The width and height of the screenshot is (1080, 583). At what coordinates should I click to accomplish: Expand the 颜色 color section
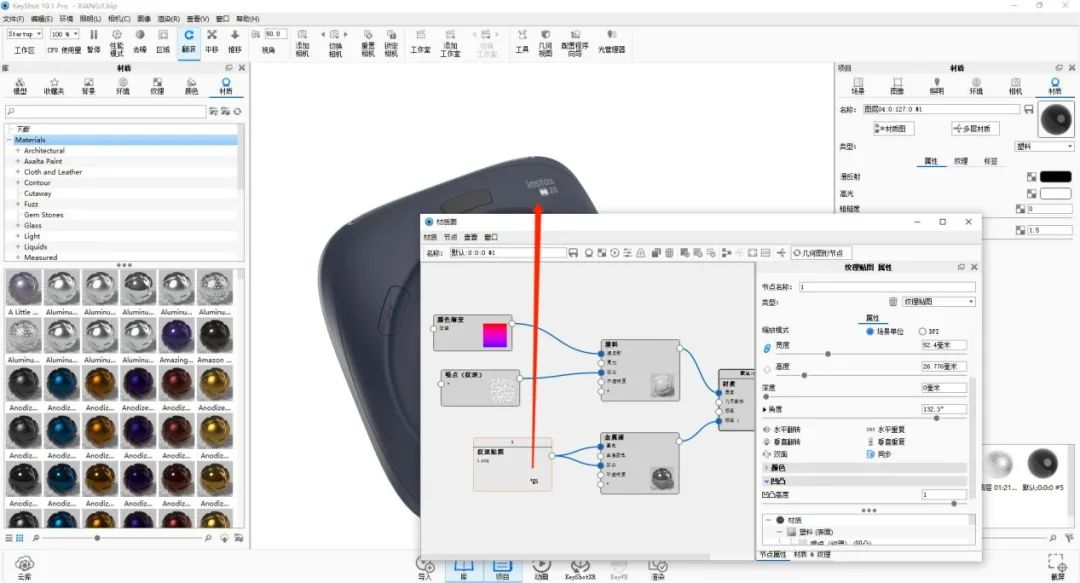[x=767, y=468]
